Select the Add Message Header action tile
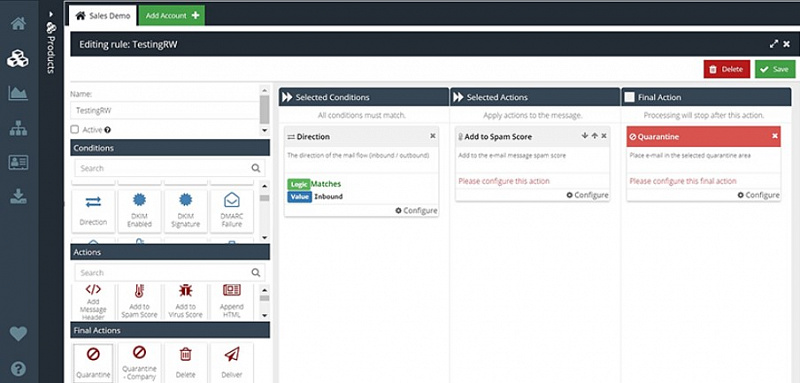Image resolution: width=800 pixels, height=383 pixels. [93, 301]
